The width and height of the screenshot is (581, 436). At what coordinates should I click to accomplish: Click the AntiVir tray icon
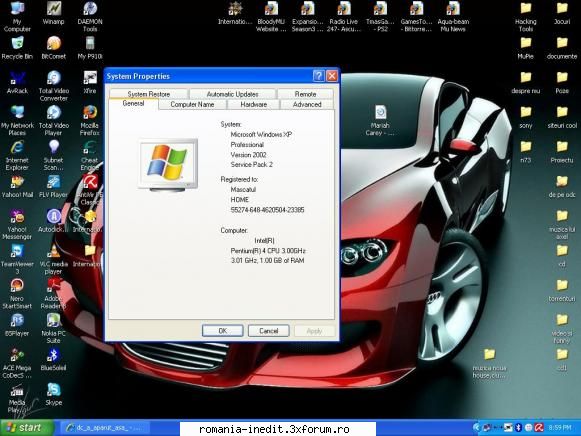click(x=539, y=428)
